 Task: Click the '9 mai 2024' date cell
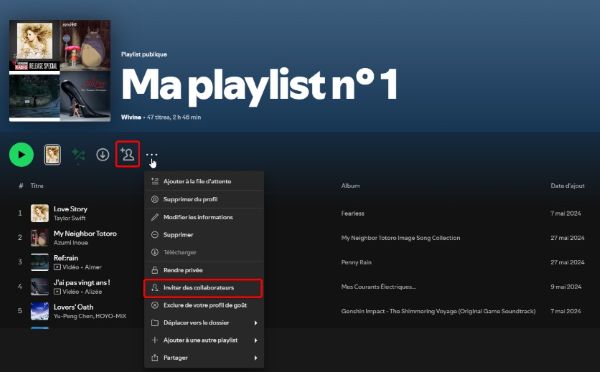click(566, 287)
